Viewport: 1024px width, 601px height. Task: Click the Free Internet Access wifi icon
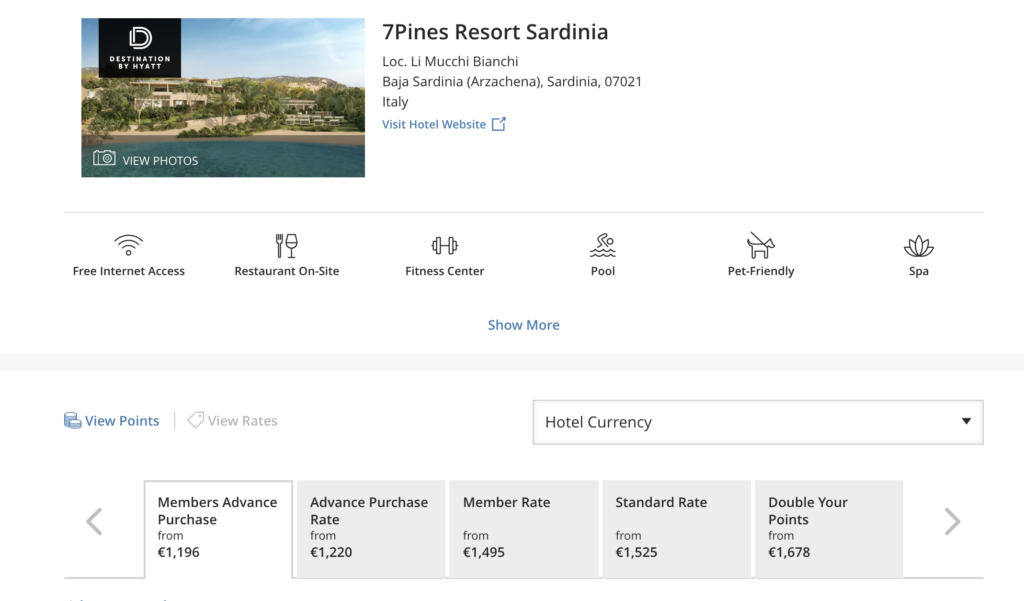point(129,245)
